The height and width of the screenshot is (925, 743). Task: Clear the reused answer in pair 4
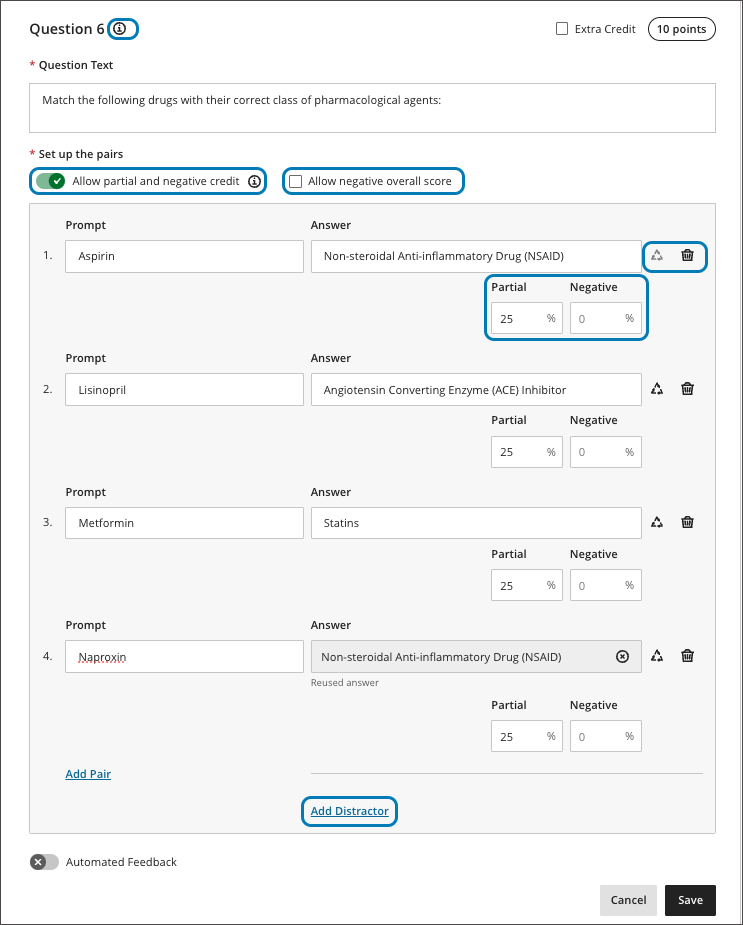[x=622, y=657]
